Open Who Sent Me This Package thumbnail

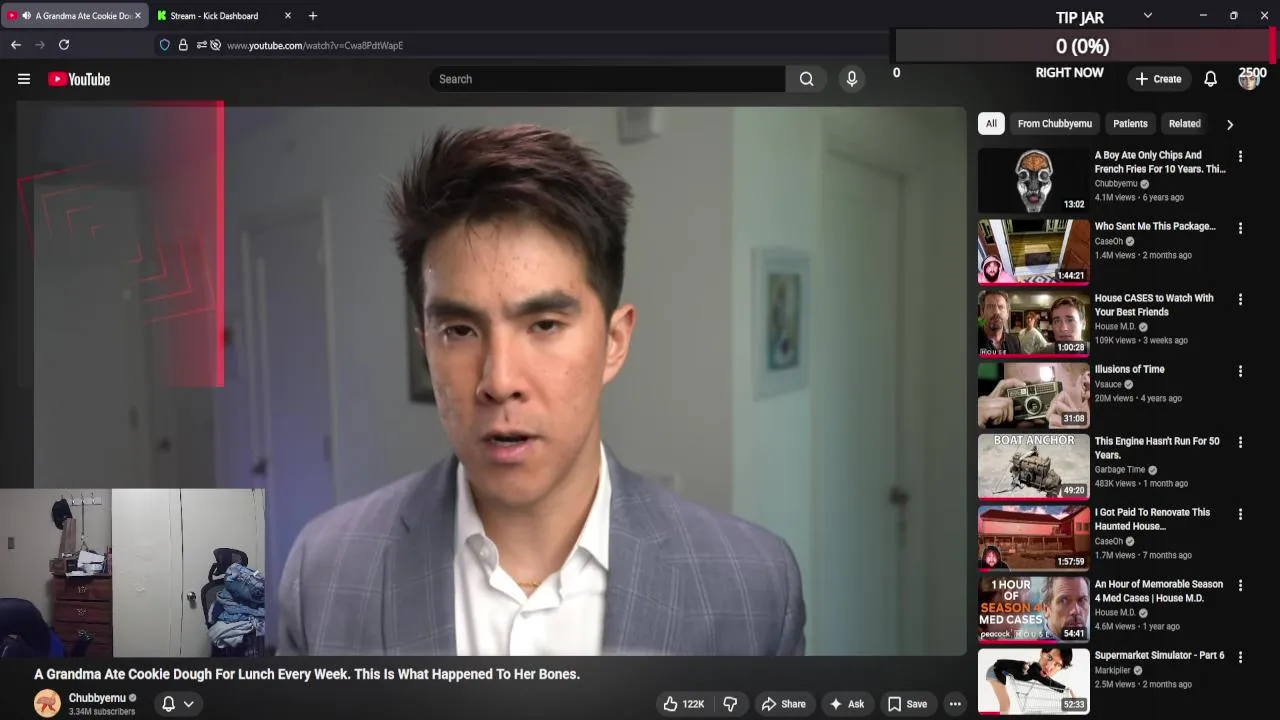(1034, 252)
